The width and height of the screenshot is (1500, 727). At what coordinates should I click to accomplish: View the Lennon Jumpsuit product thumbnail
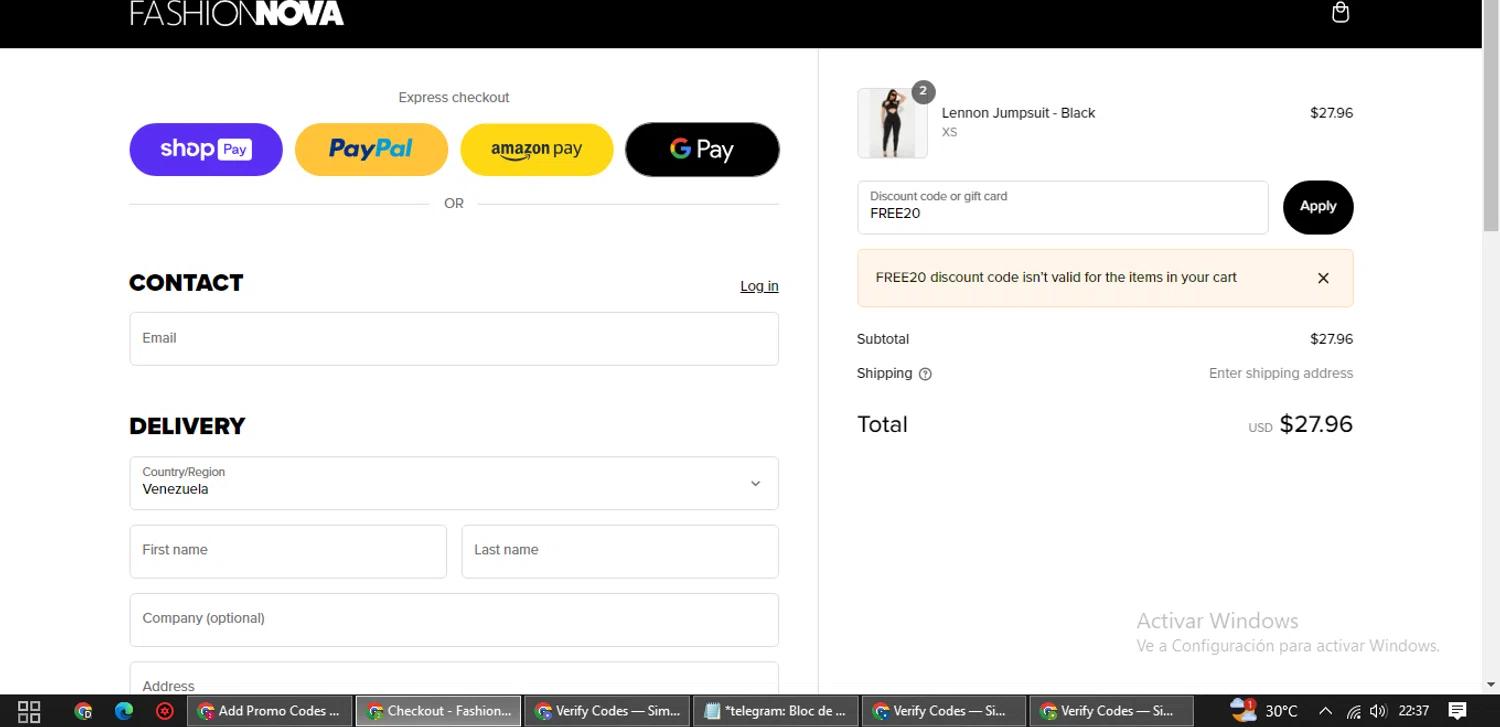pyautogui.click(x=892, y=124)
